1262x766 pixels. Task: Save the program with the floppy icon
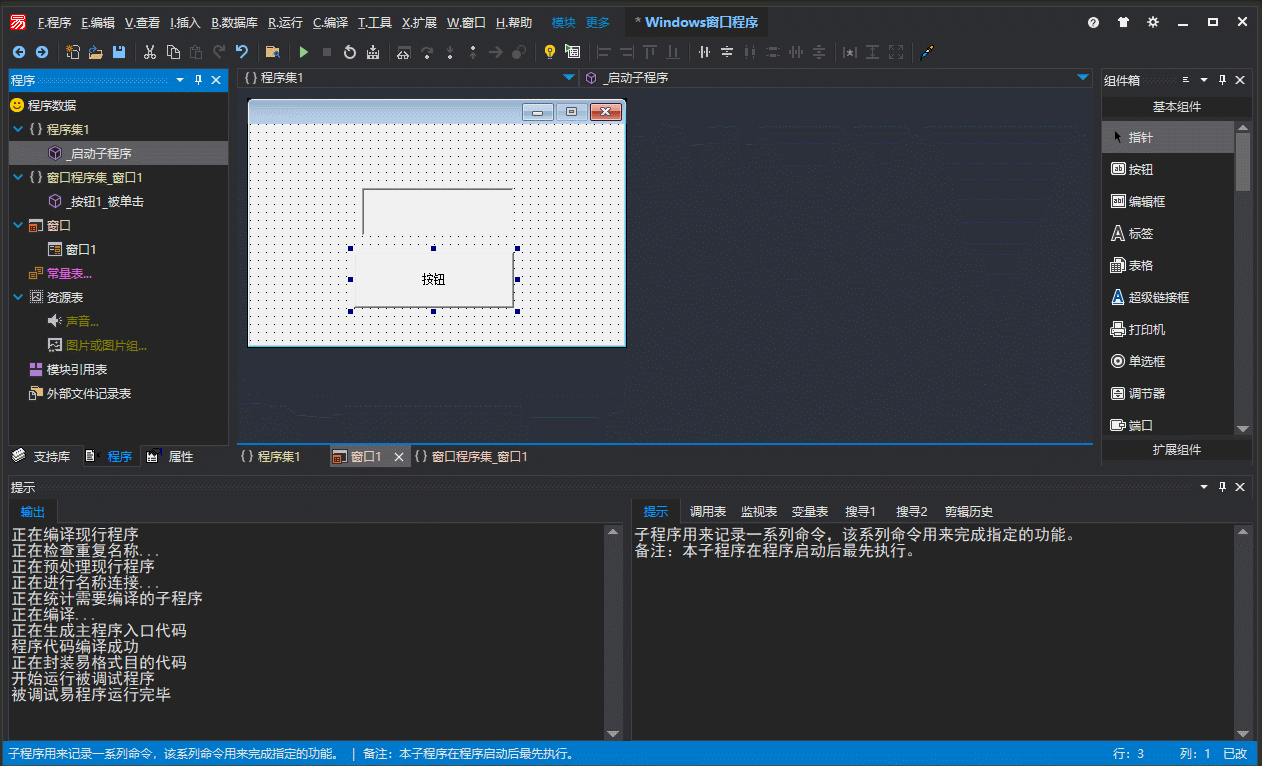119,52
